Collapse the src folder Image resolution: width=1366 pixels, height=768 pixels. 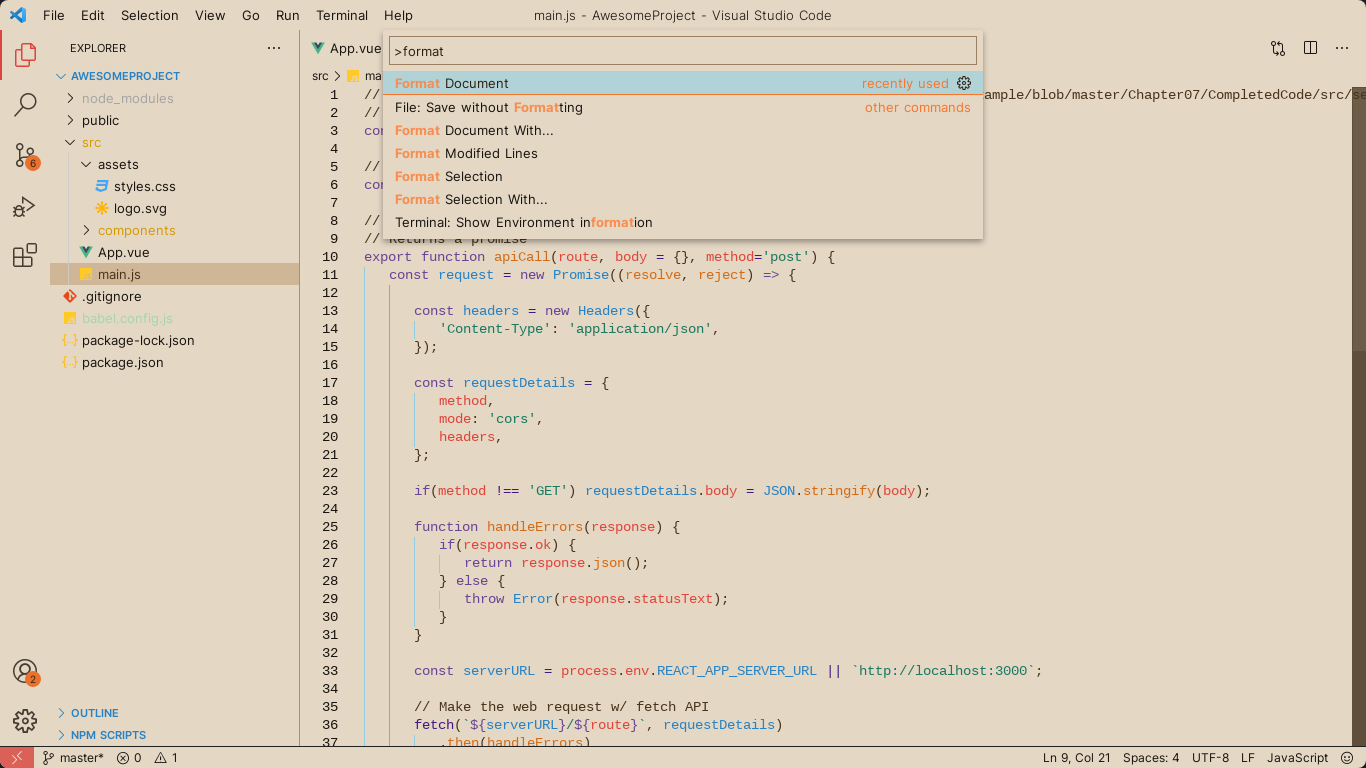(x=91, y=142)
